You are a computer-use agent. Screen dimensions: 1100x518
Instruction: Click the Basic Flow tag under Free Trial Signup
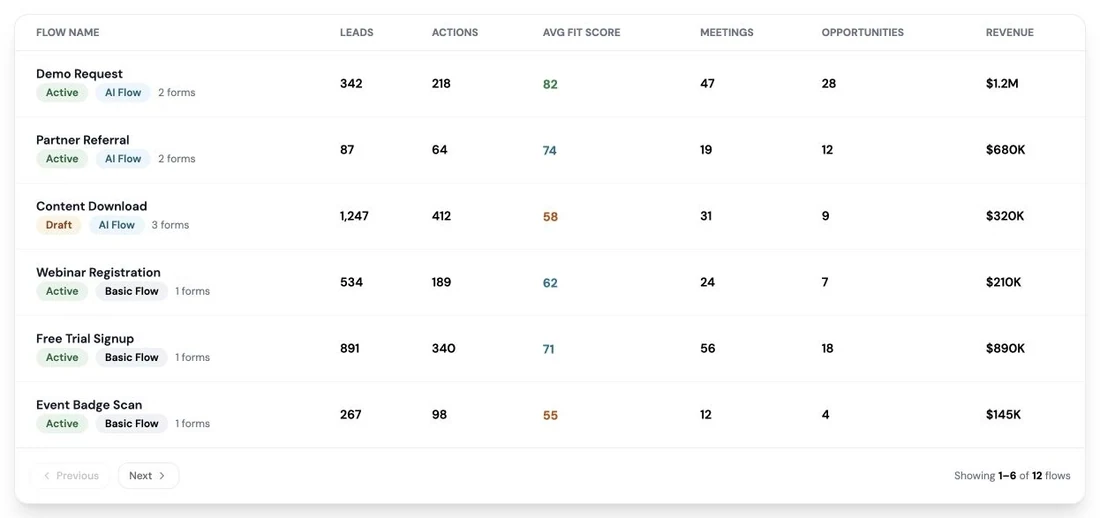(x=131, y=357)
